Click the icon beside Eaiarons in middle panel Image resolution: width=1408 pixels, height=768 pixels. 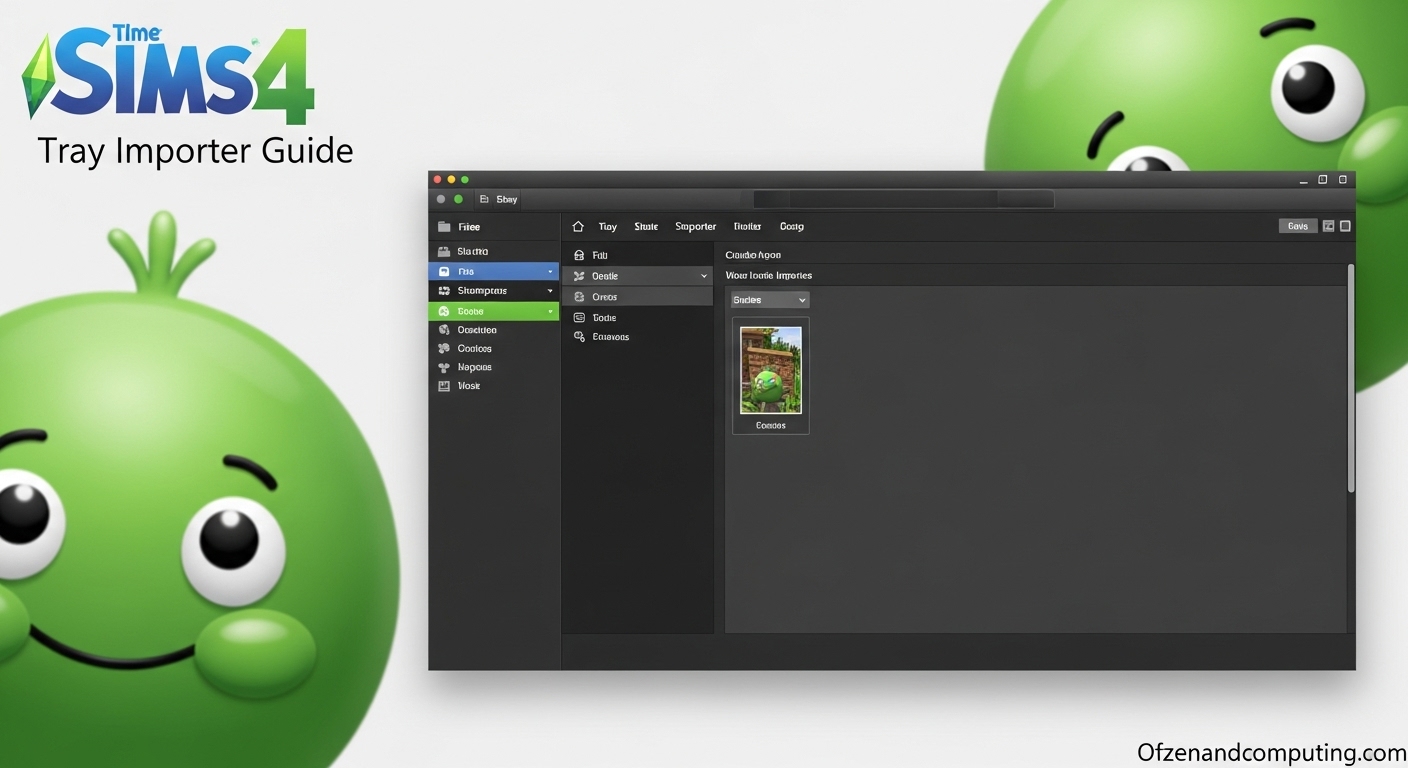[x=579, y=337]
